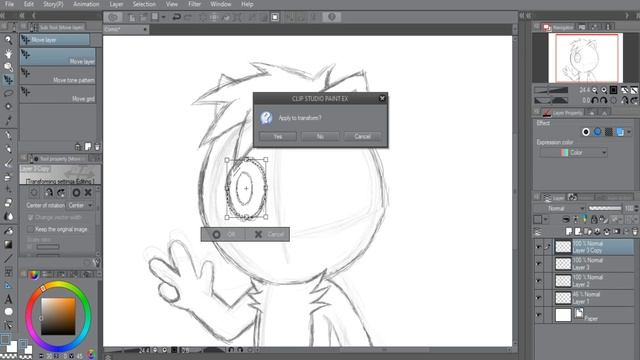Click OK on transform launcher bar

click(x=224, y=234)
